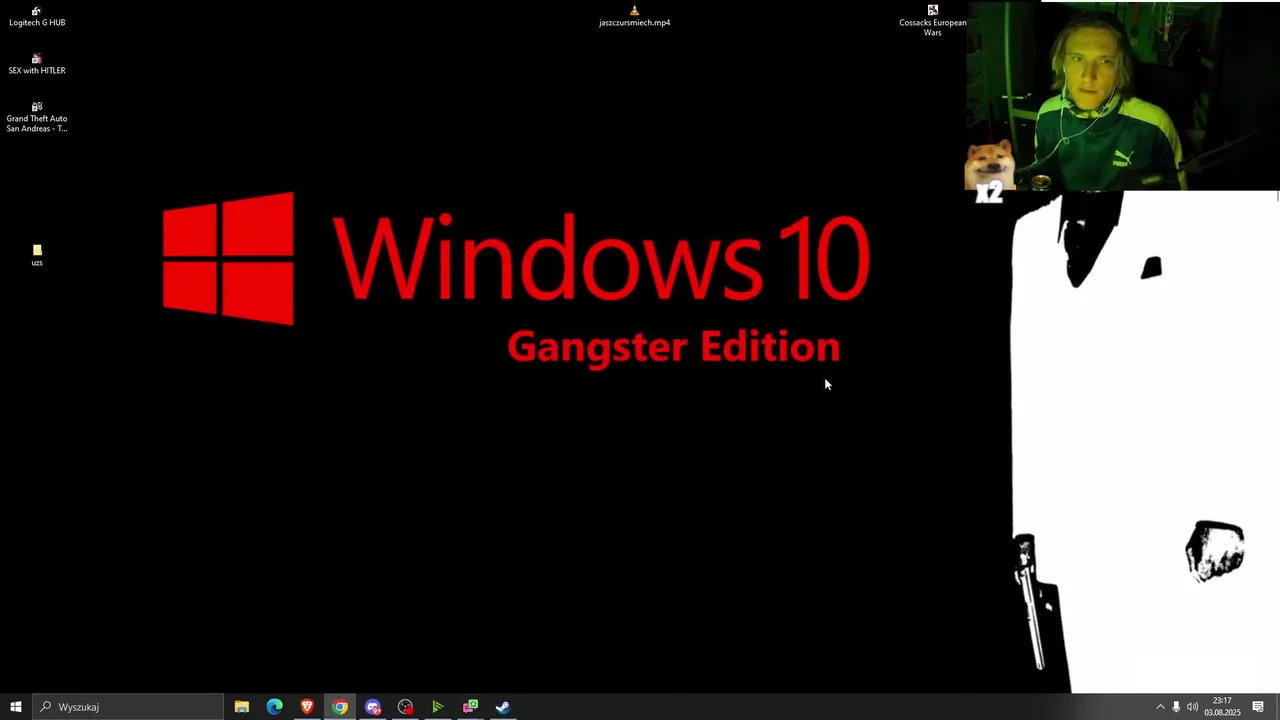Open Steam from the taskbar

503,707
